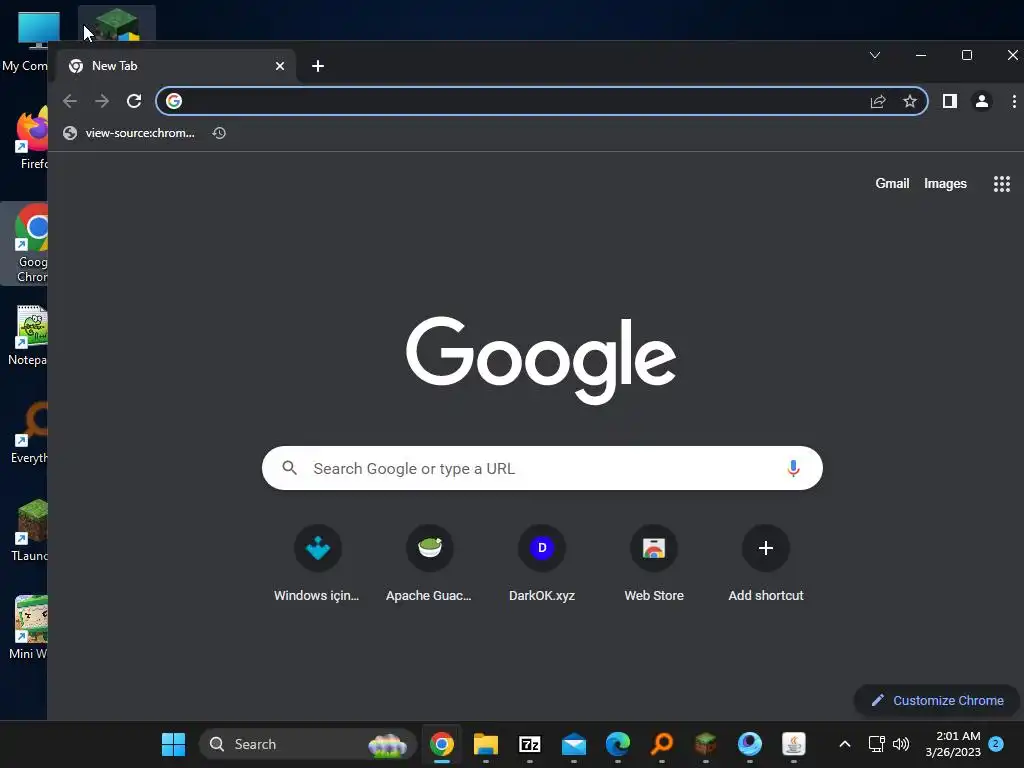The width and height of the screenshot is (1024, 768).
Task: Select the New Tab tab
Action: (176, 66)
